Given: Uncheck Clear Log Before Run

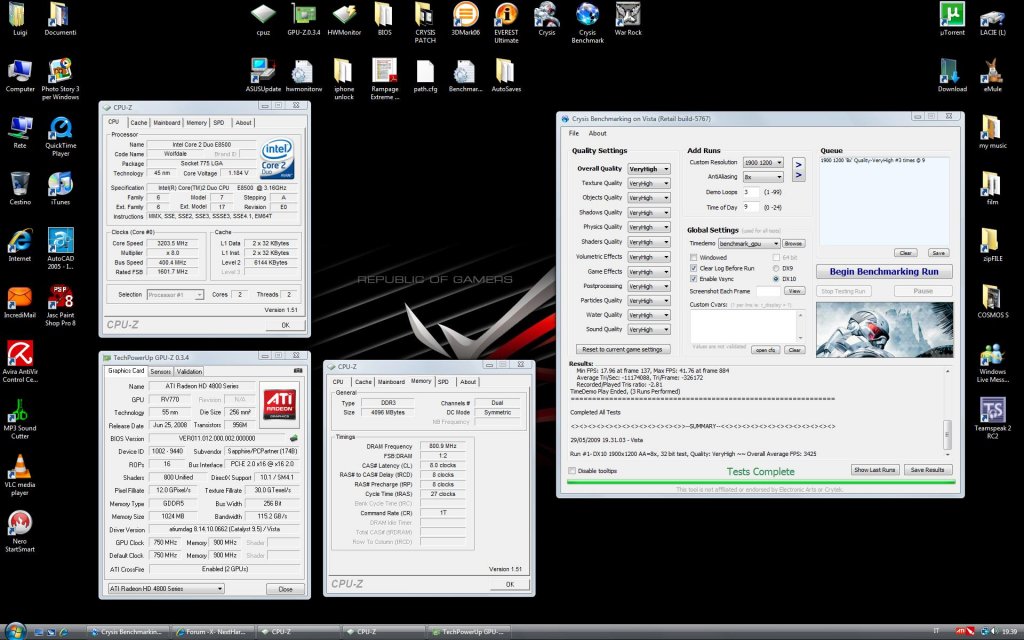Looking at the screenshot, I should coord(694,268).
